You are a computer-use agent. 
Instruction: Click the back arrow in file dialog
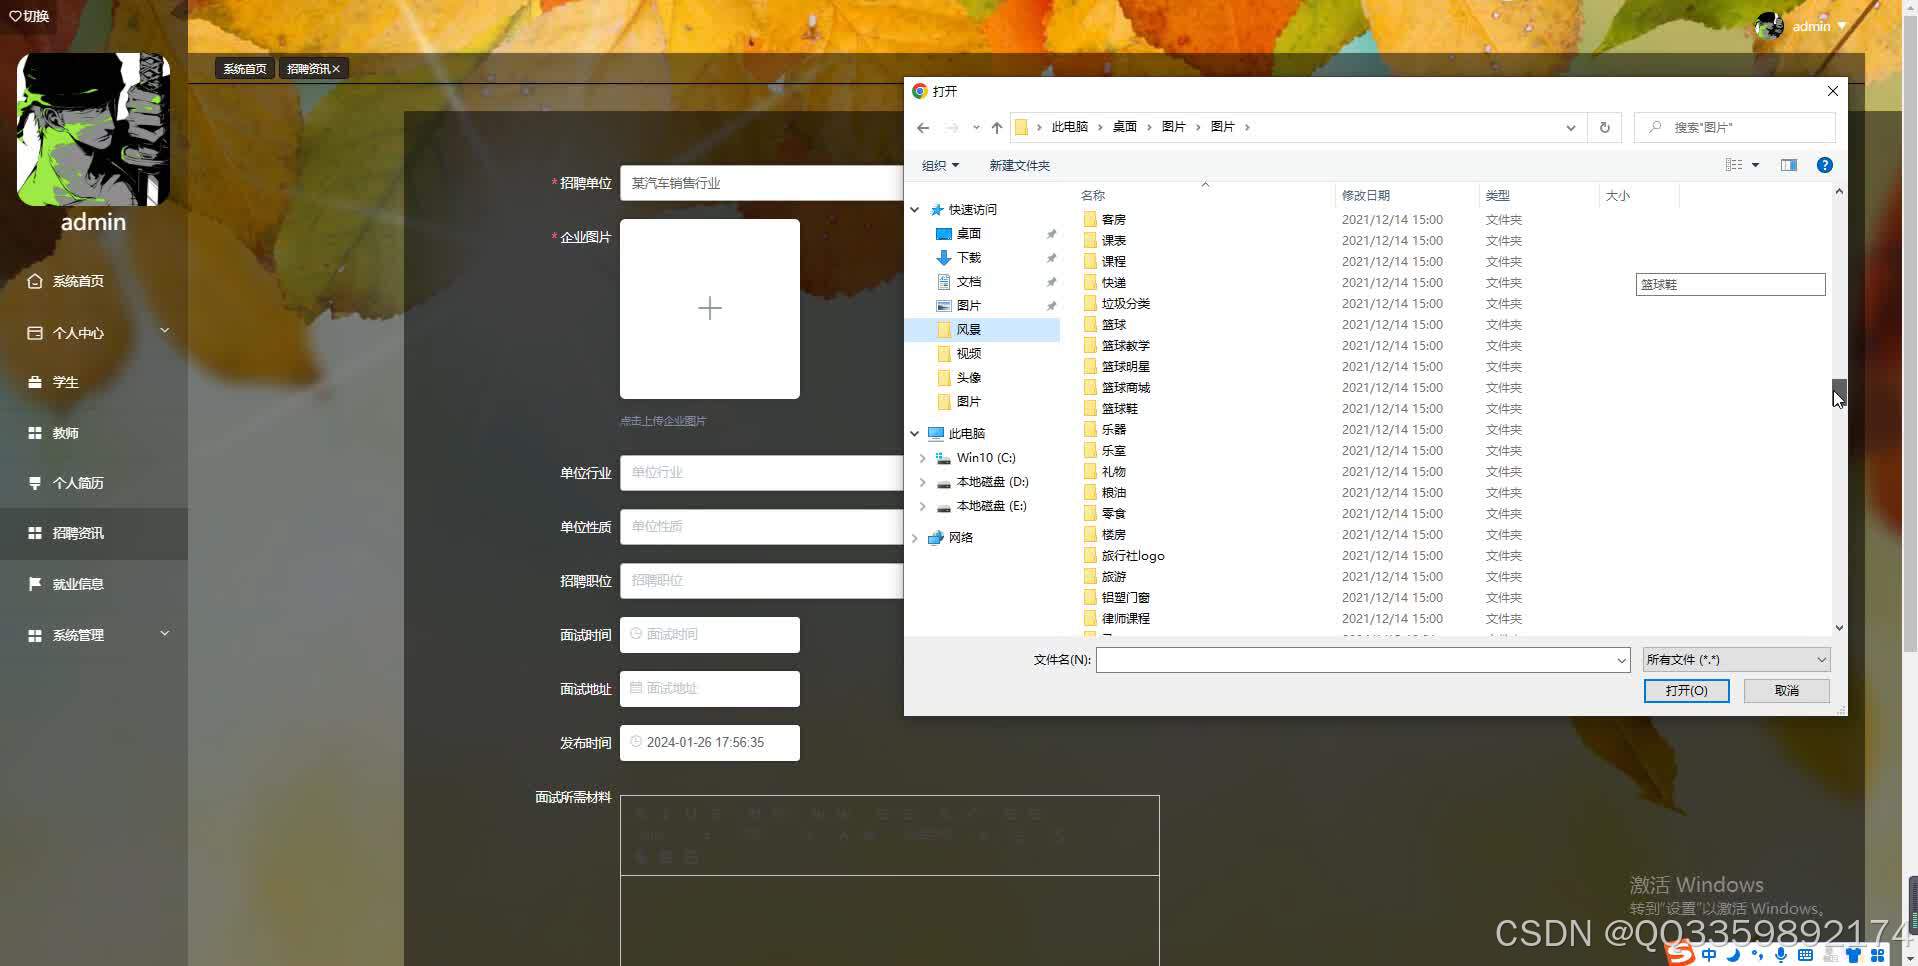(x=923, y=127)
